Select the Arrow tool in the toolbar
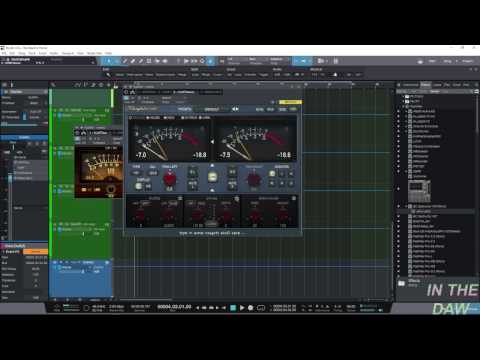 click(109, 61)
